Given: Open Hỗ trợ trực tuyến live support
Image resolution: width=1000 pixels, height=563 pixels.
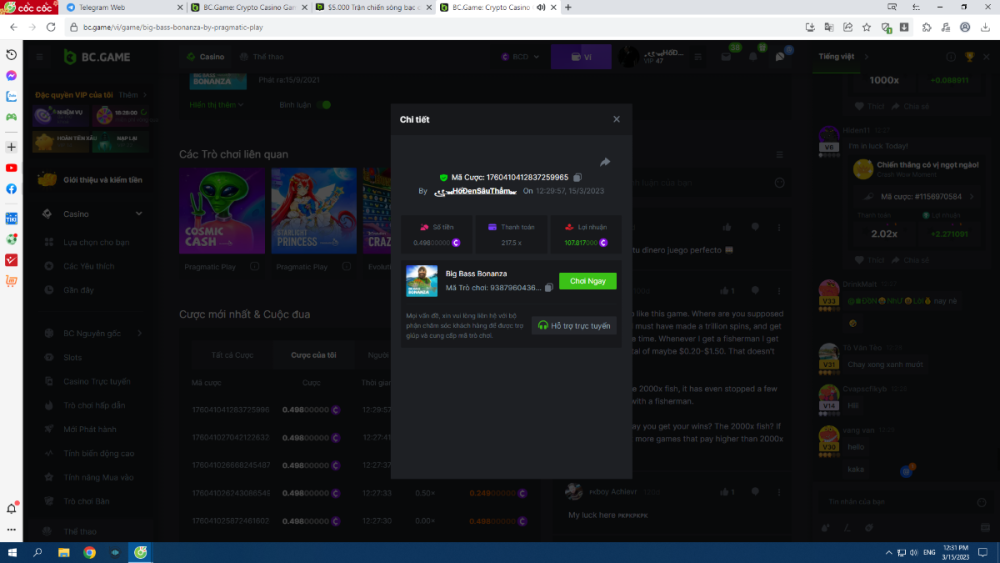Looking at the screenshot, I should 574,325.
